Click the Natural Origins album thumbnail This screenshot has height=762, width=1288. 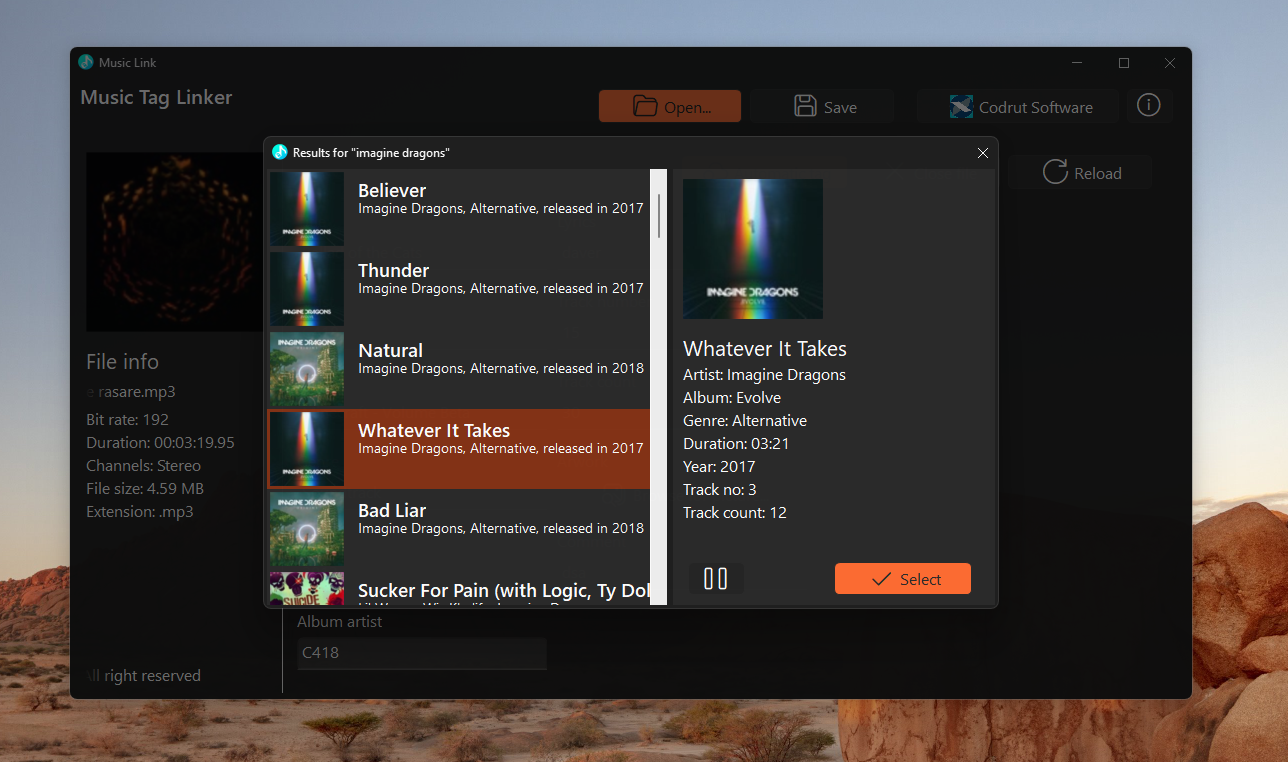click(307, 369)
